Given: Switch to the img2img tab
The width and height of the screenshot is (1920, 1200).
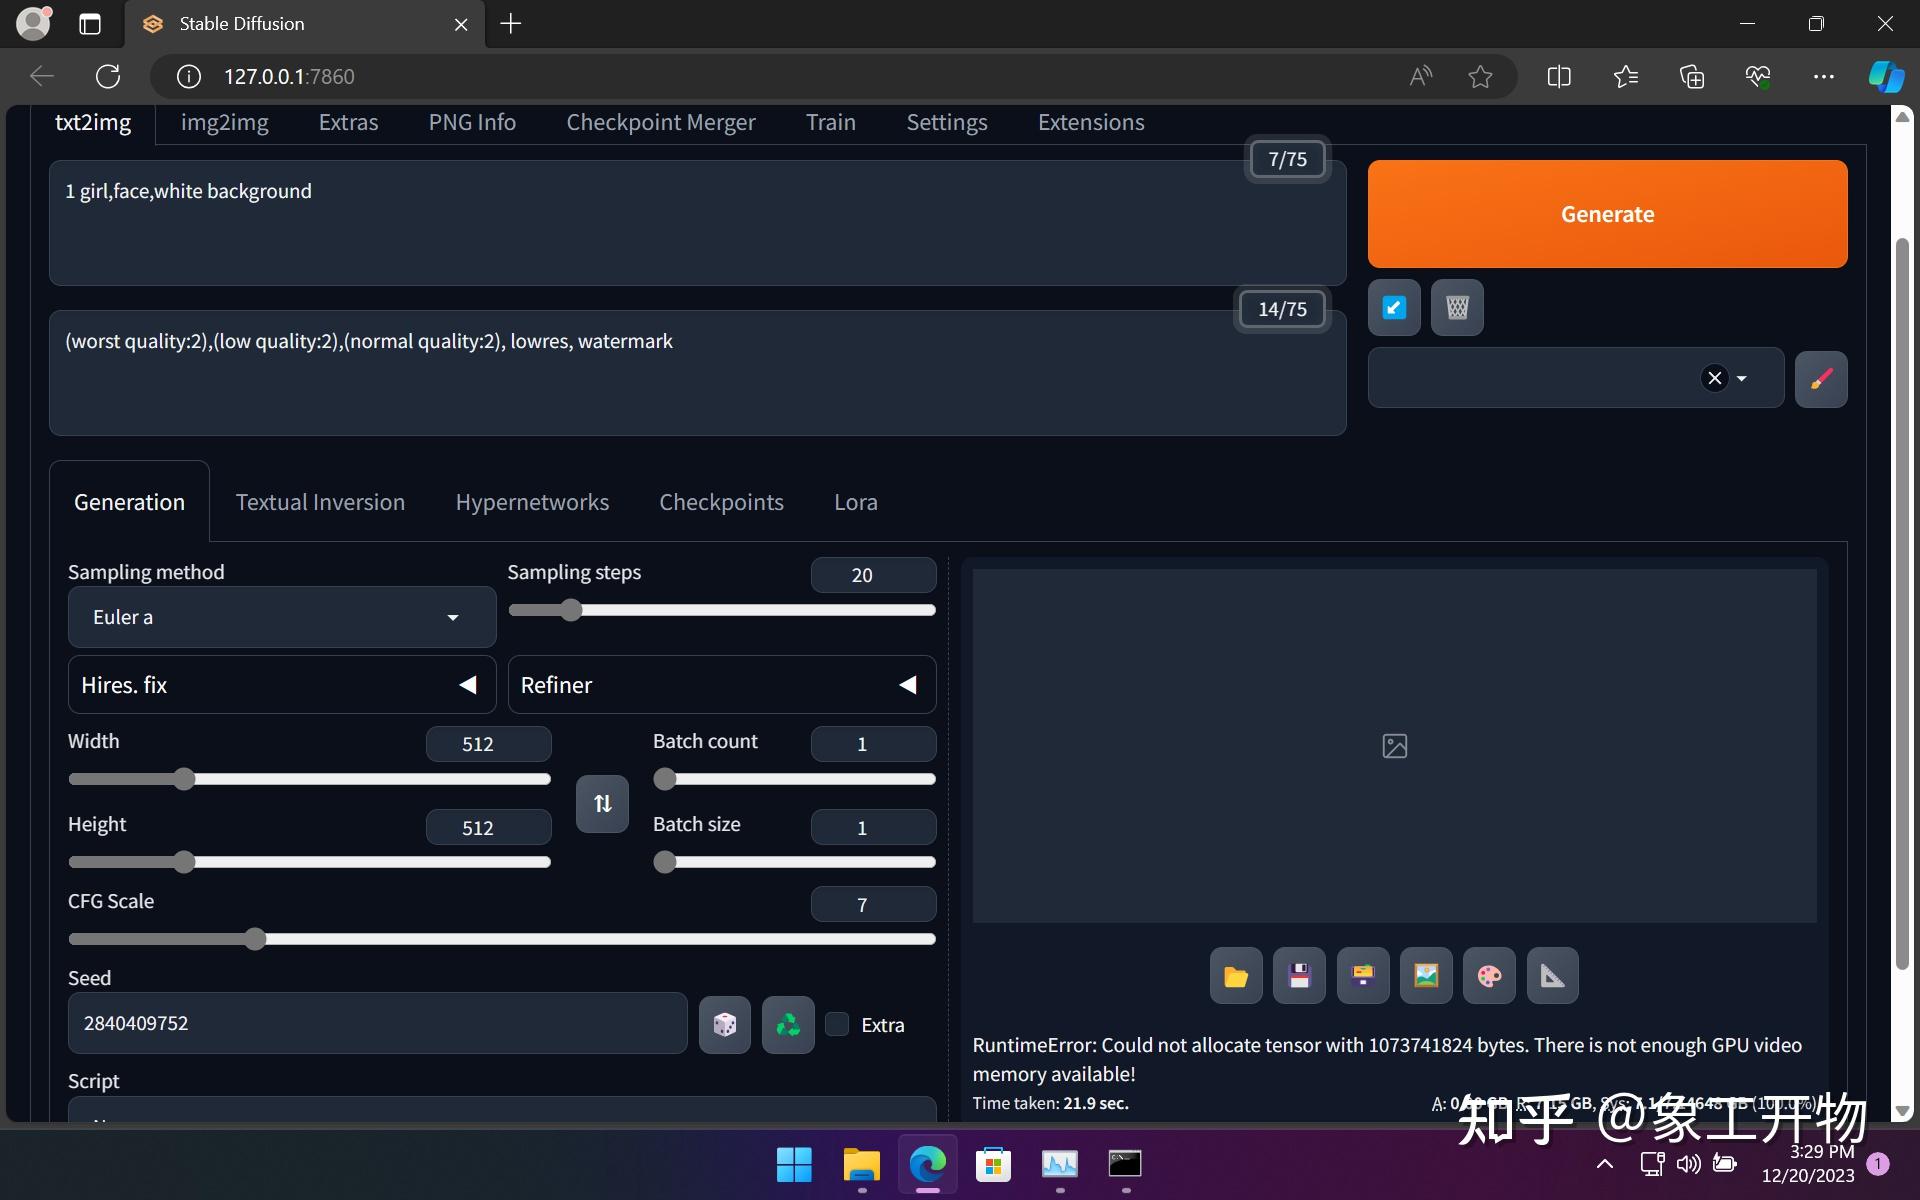Looking at the screenshot, I should point(224,122).
